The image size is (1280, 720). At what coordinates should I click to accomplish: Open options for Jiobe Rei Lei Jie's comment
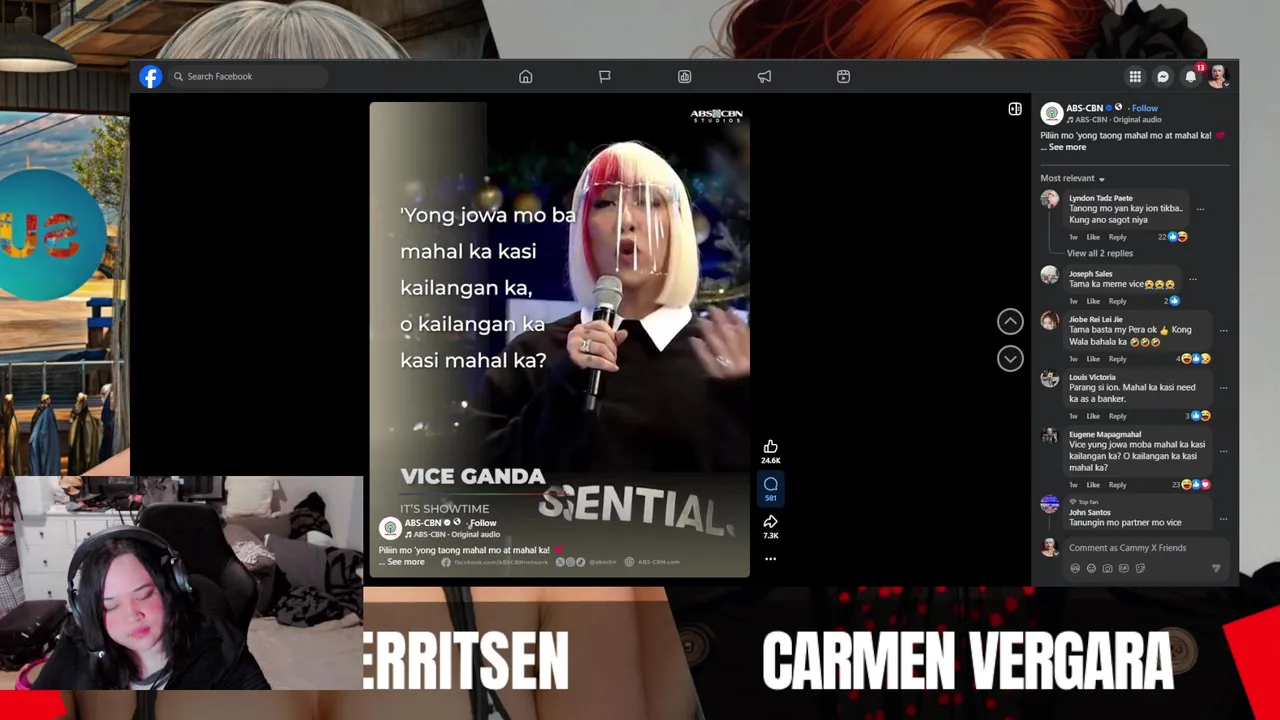pyautogui.click(x=1223, y=330)
